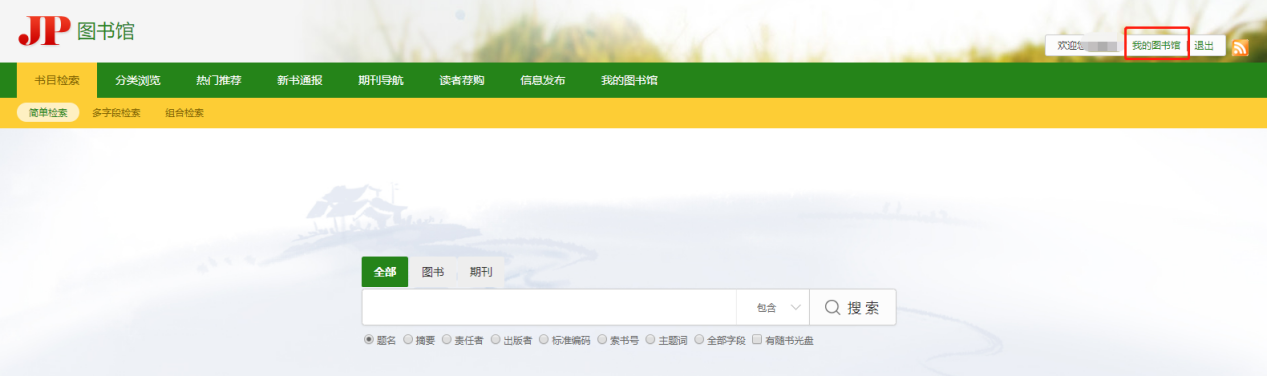Open 新书通报 in the navigation bar
The width and height of the screenshot is (1267, 376).
click(x=300, y=80)
